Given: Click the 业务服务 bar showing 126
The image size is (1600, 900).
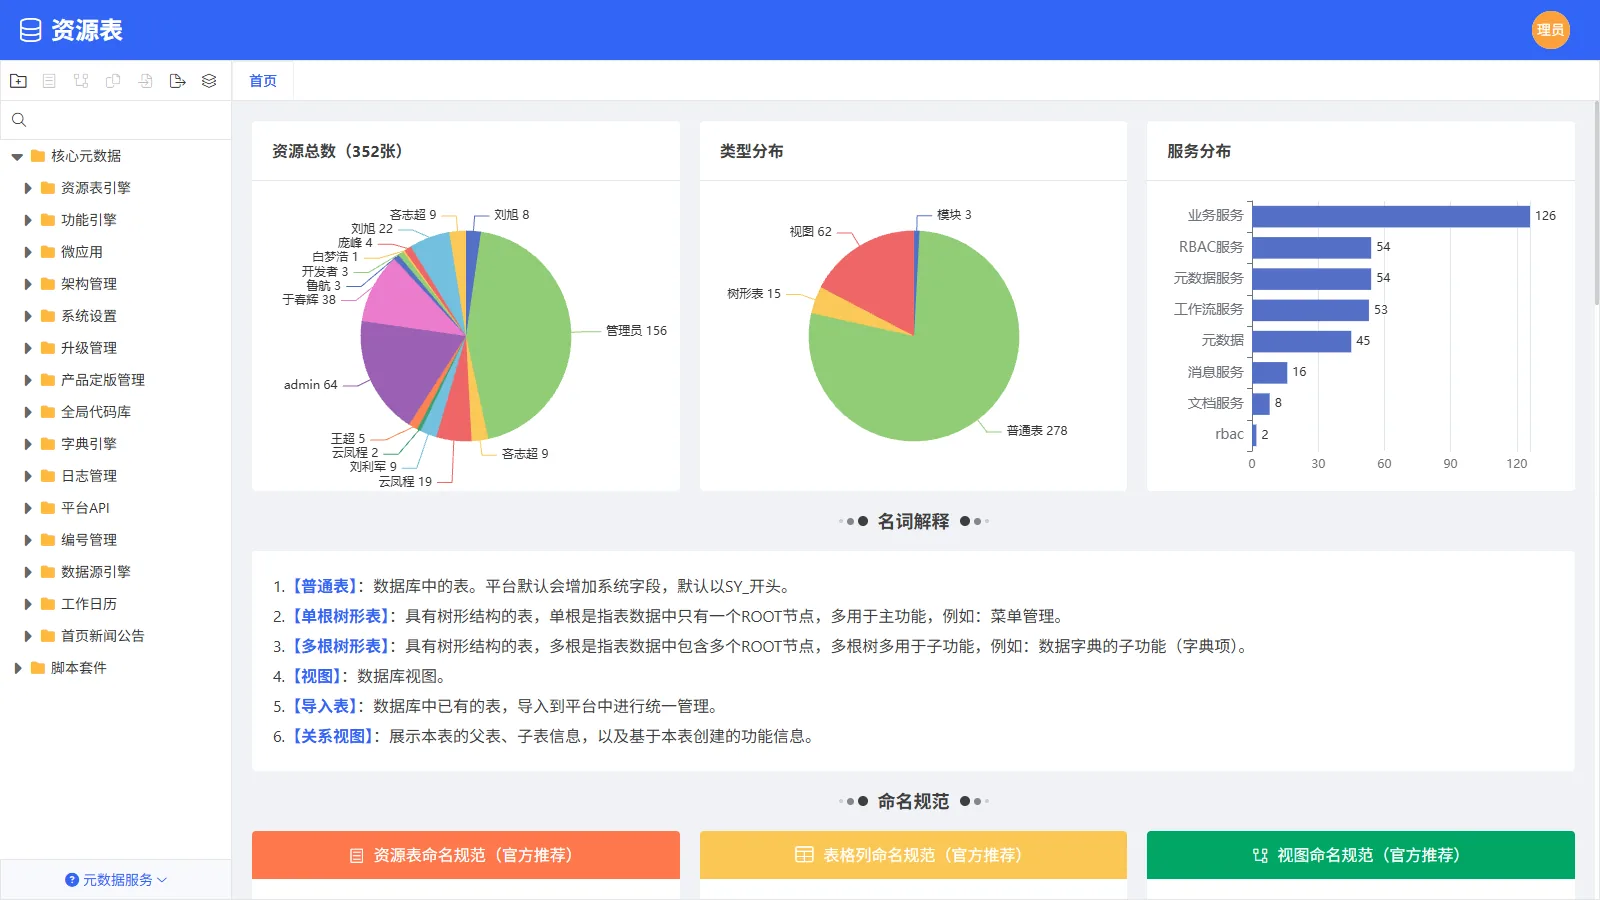Looking at the screenshot, I should (1391, 216).
